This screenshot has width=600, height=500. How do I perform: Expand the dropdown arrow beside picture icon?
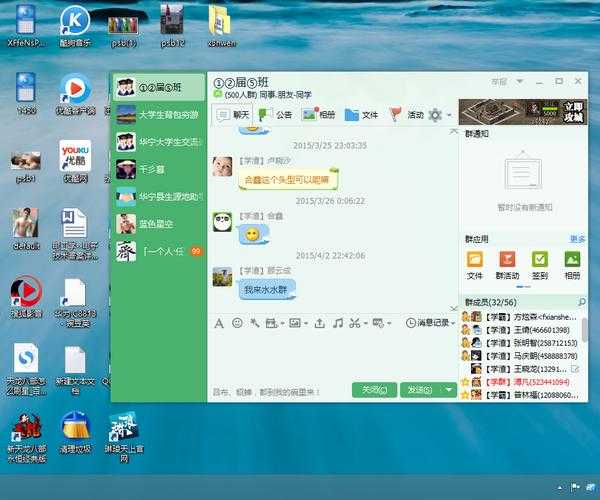click(x=306, y=324)
